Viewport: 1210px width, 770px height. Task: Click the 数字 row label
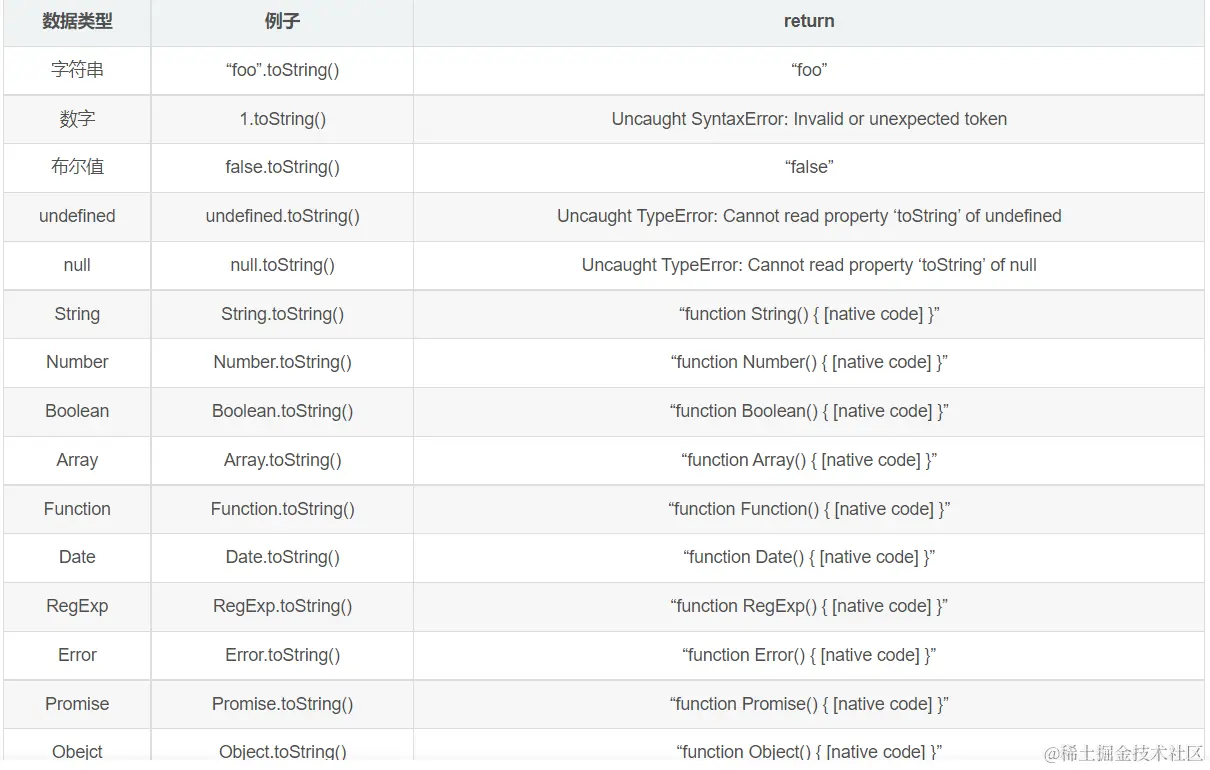[77, 118]
